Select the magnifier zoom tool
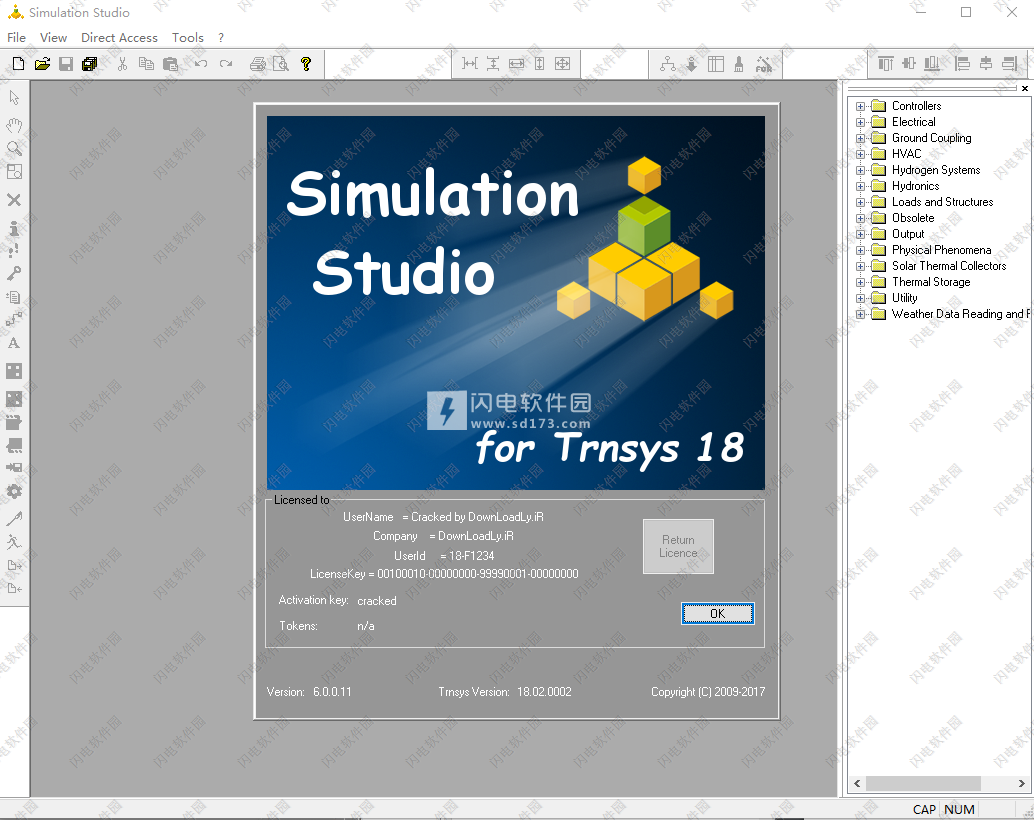The width and height of the screenshot is (1034, 820). point(14,148)
